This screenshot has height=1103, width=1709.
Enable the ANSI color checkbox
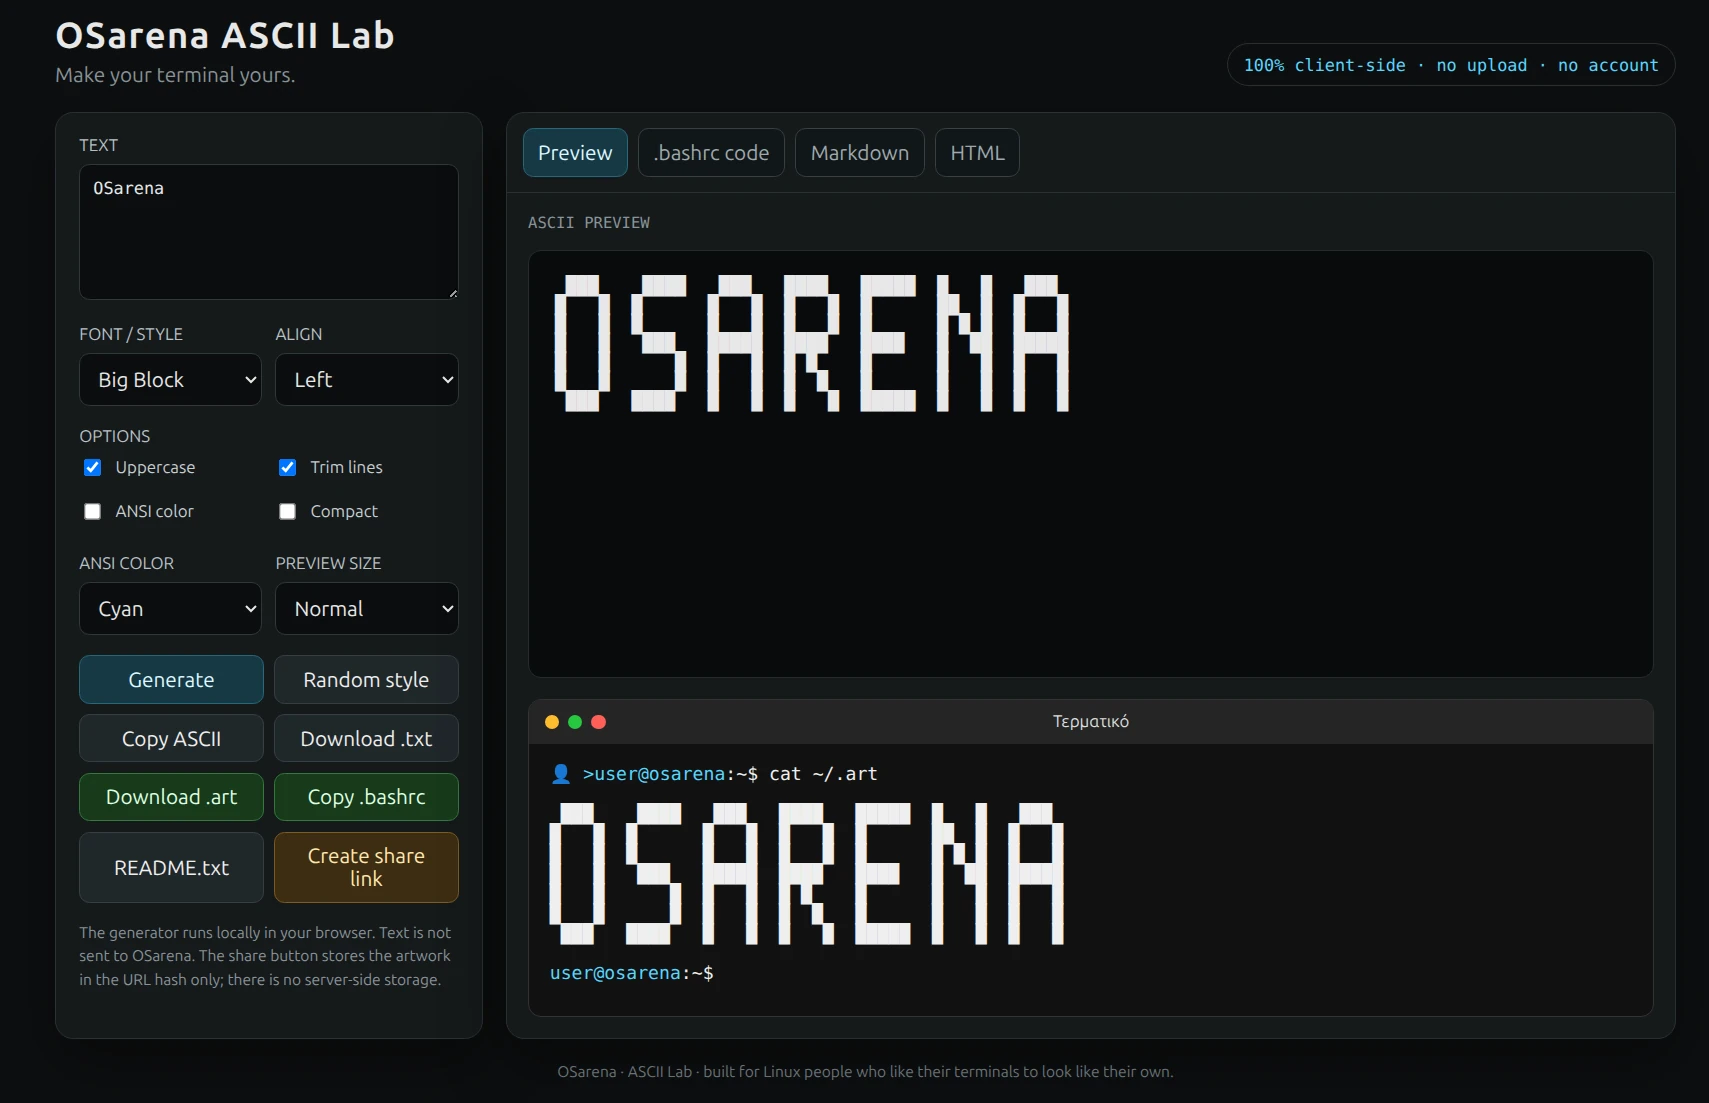pyautogui.click(x=93, y=511)
